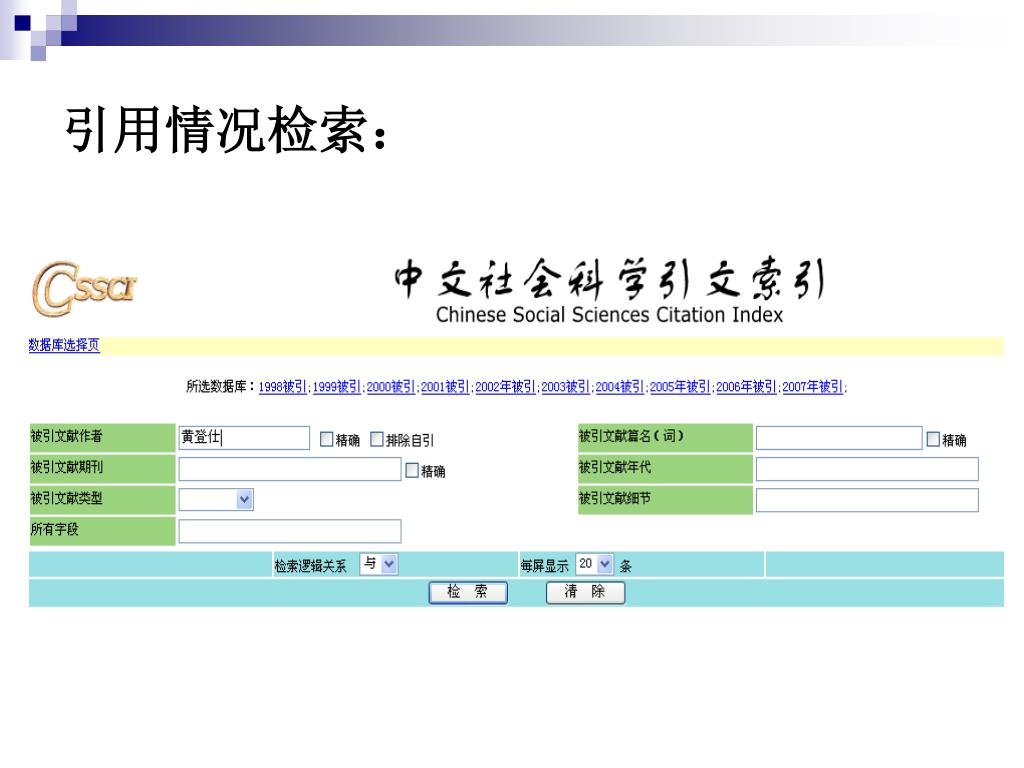This screenshot has width=1024, height=768.
Task: Click the Chinese Social Sciences Citation Index title
Action: click(609, 315)
